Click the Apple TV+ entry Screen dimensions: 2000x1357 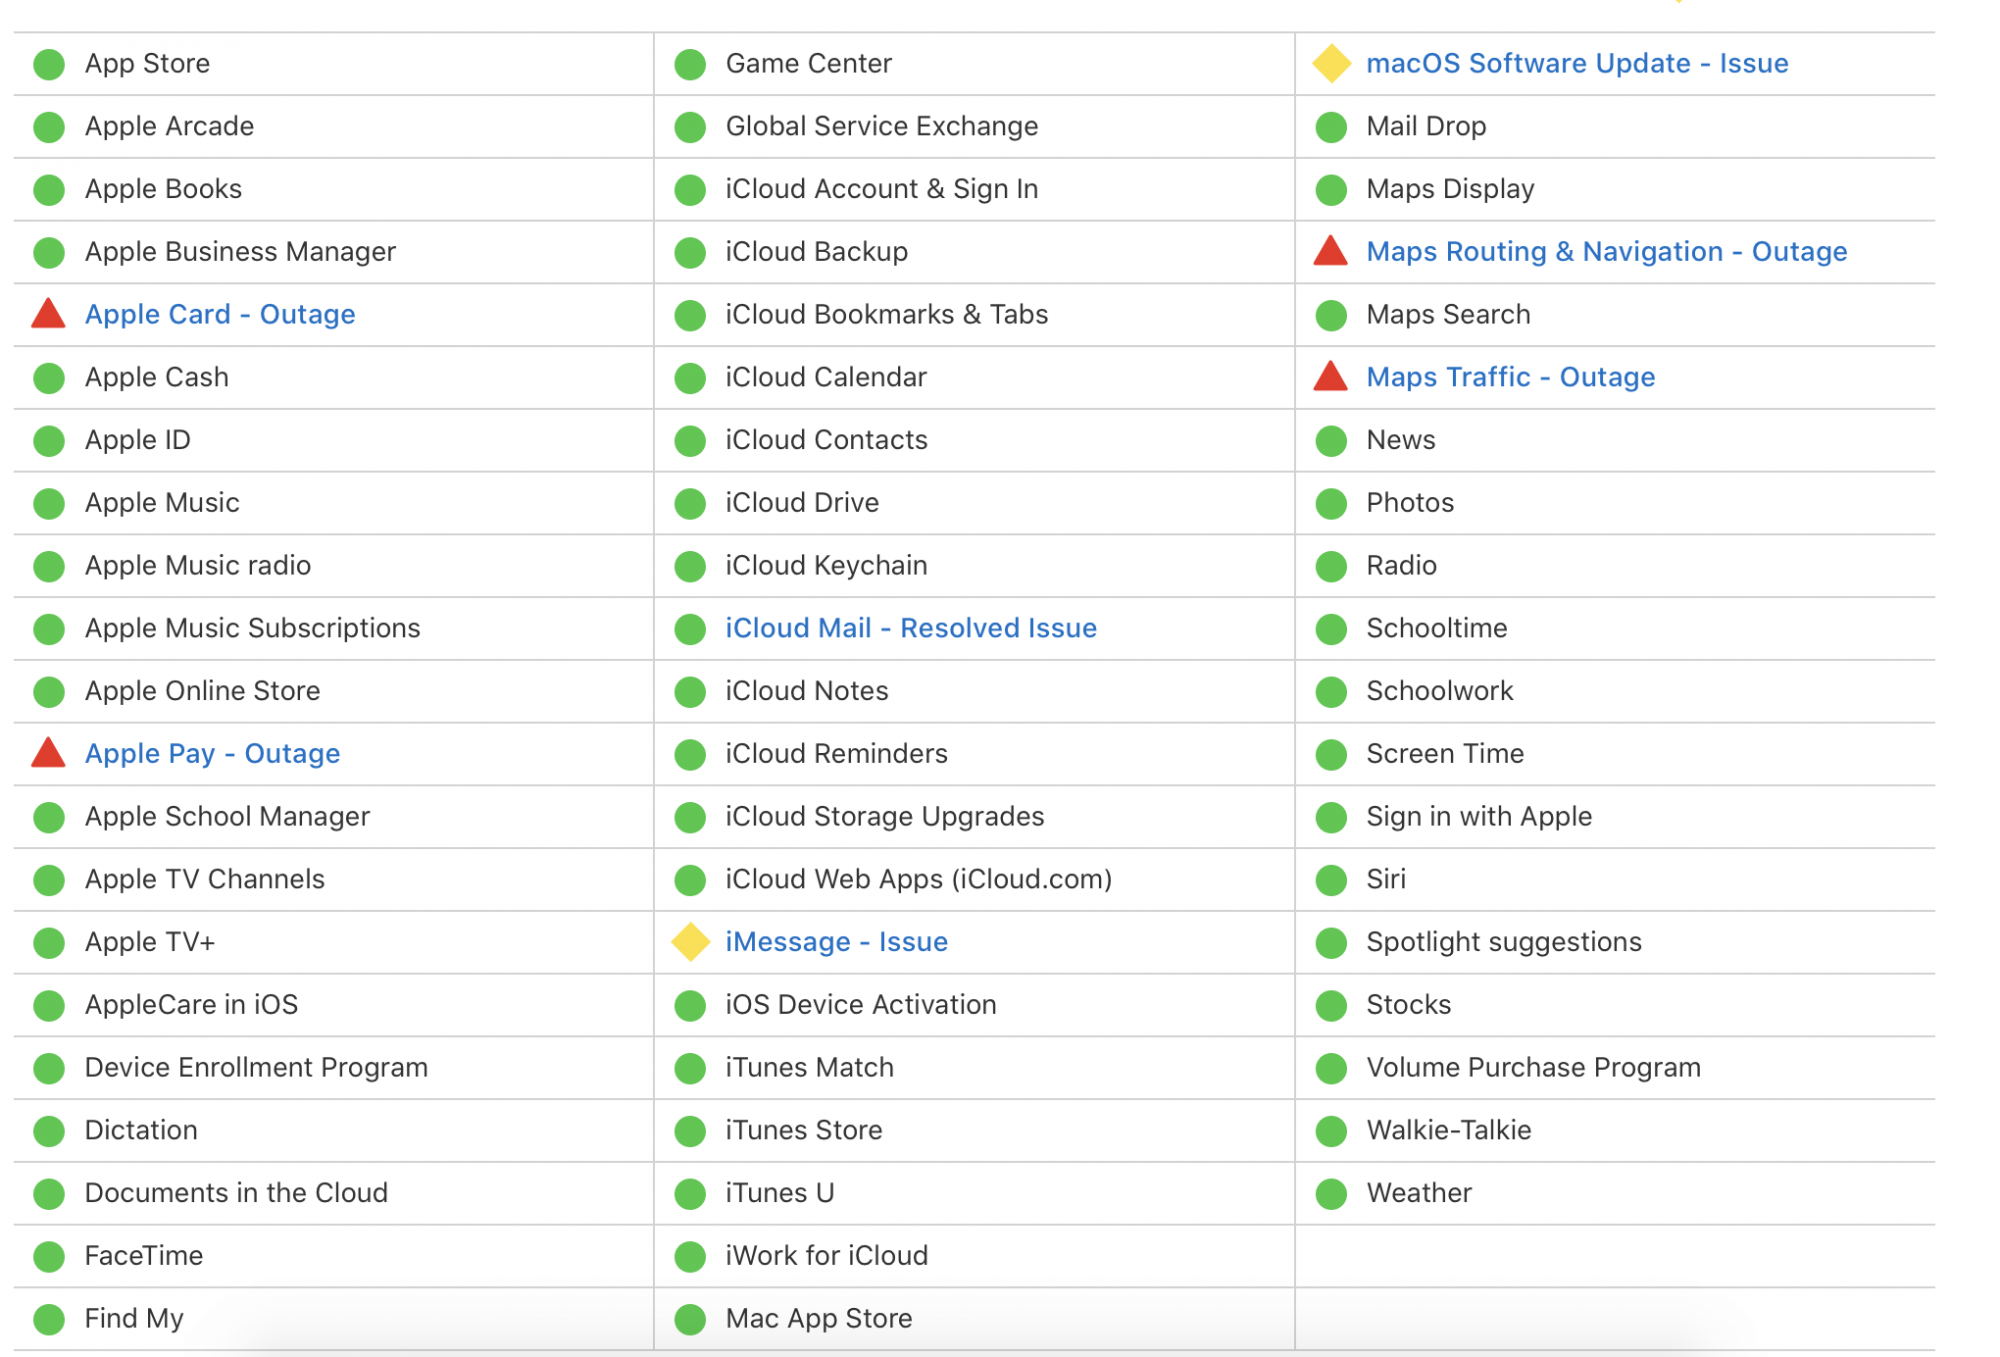150,942
